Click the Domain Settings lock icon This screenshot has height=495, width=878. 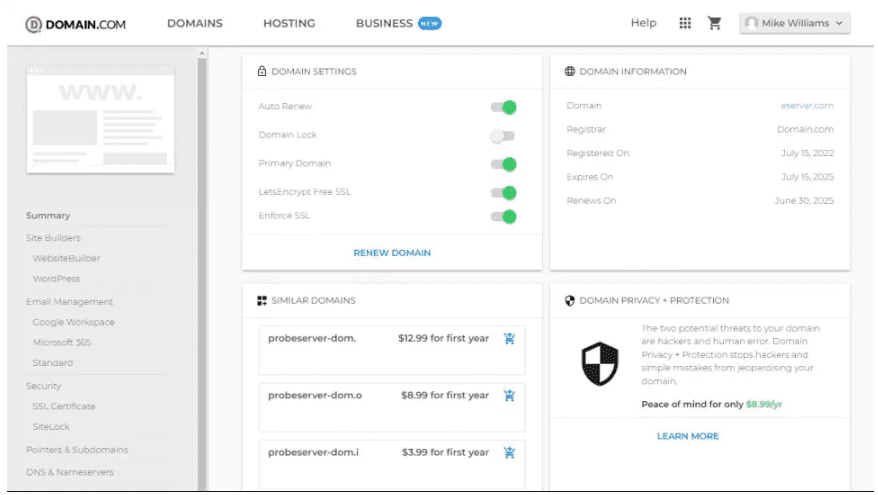(261, 71)
